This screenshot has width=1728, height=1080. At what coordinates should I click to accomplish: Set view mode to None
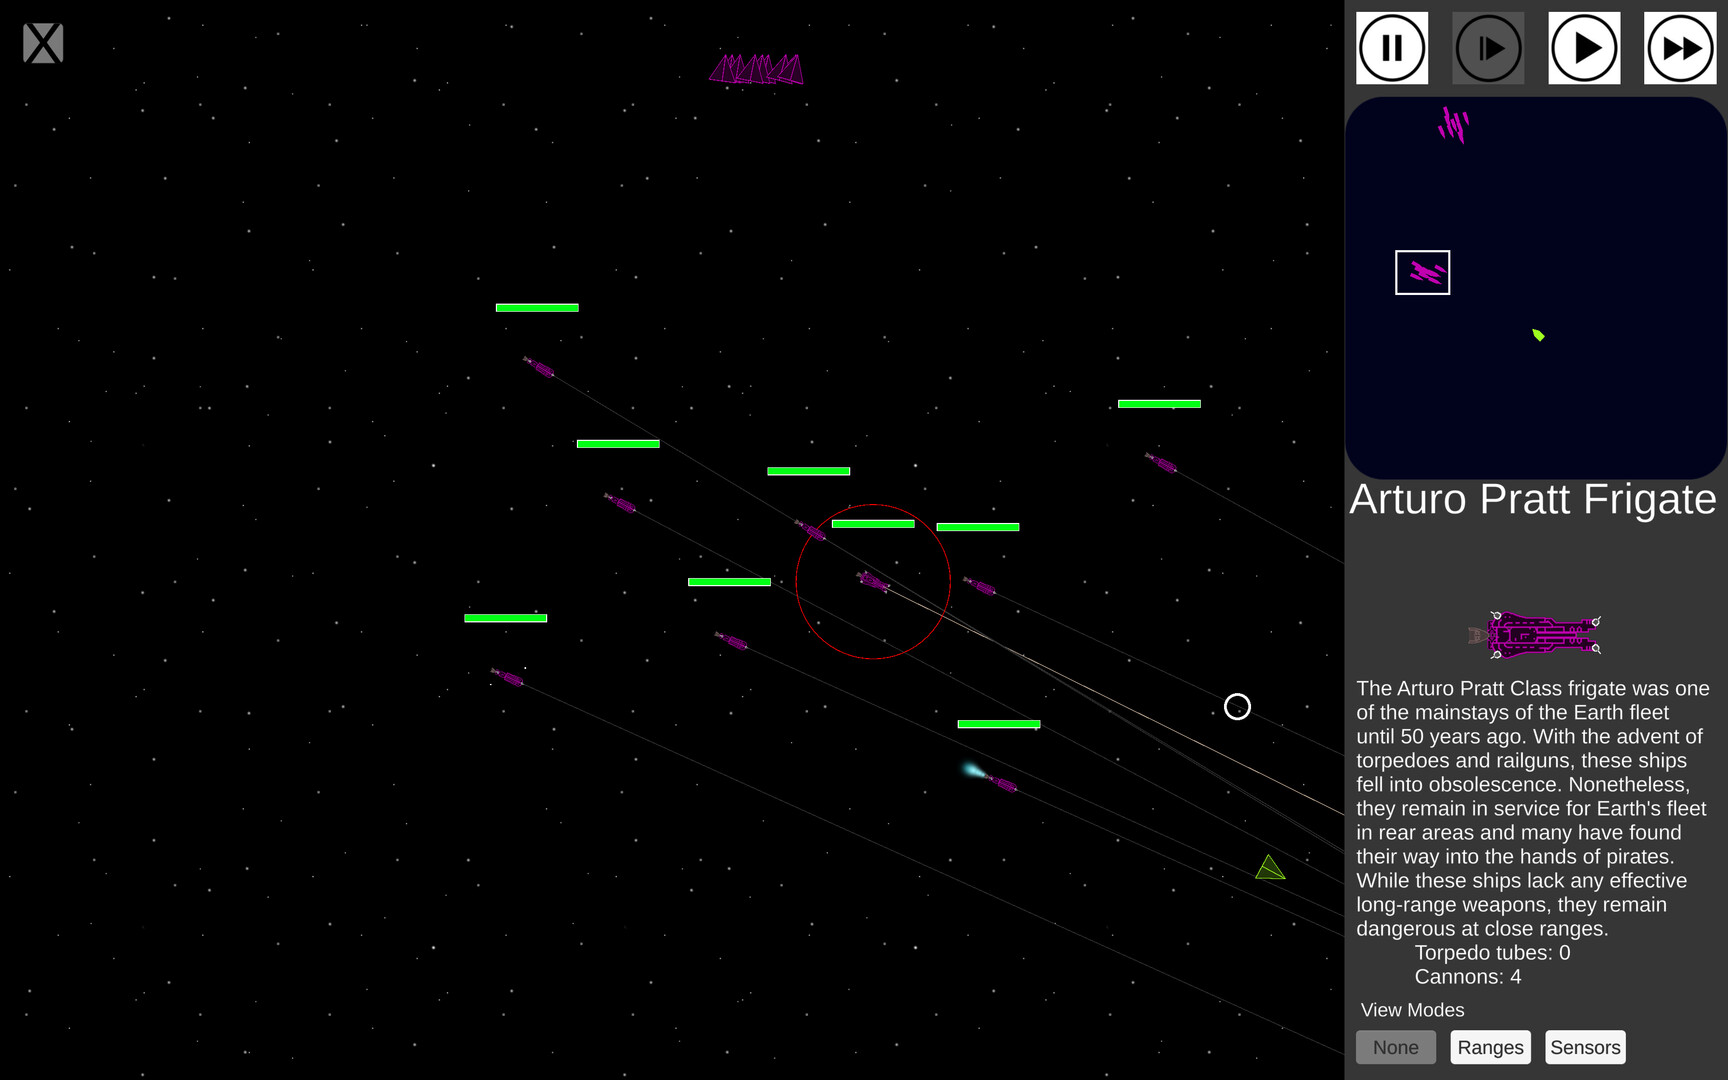tap(1396, 1047)
